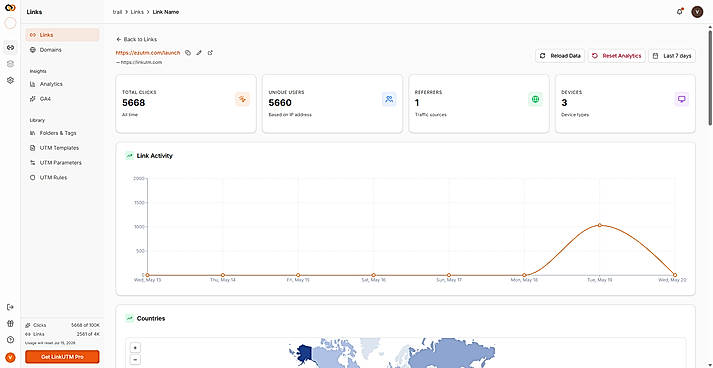Go Back to Links
713x368 pixels.
point(136,40)
